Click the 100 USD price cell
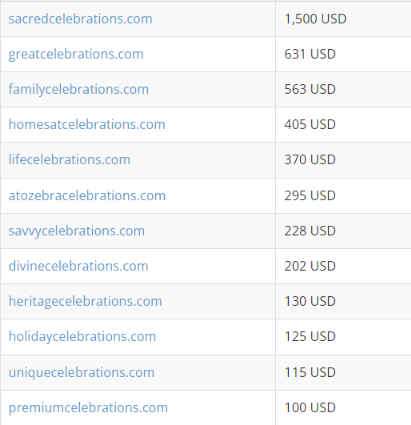The image size is (411, 425). [343, 408]
